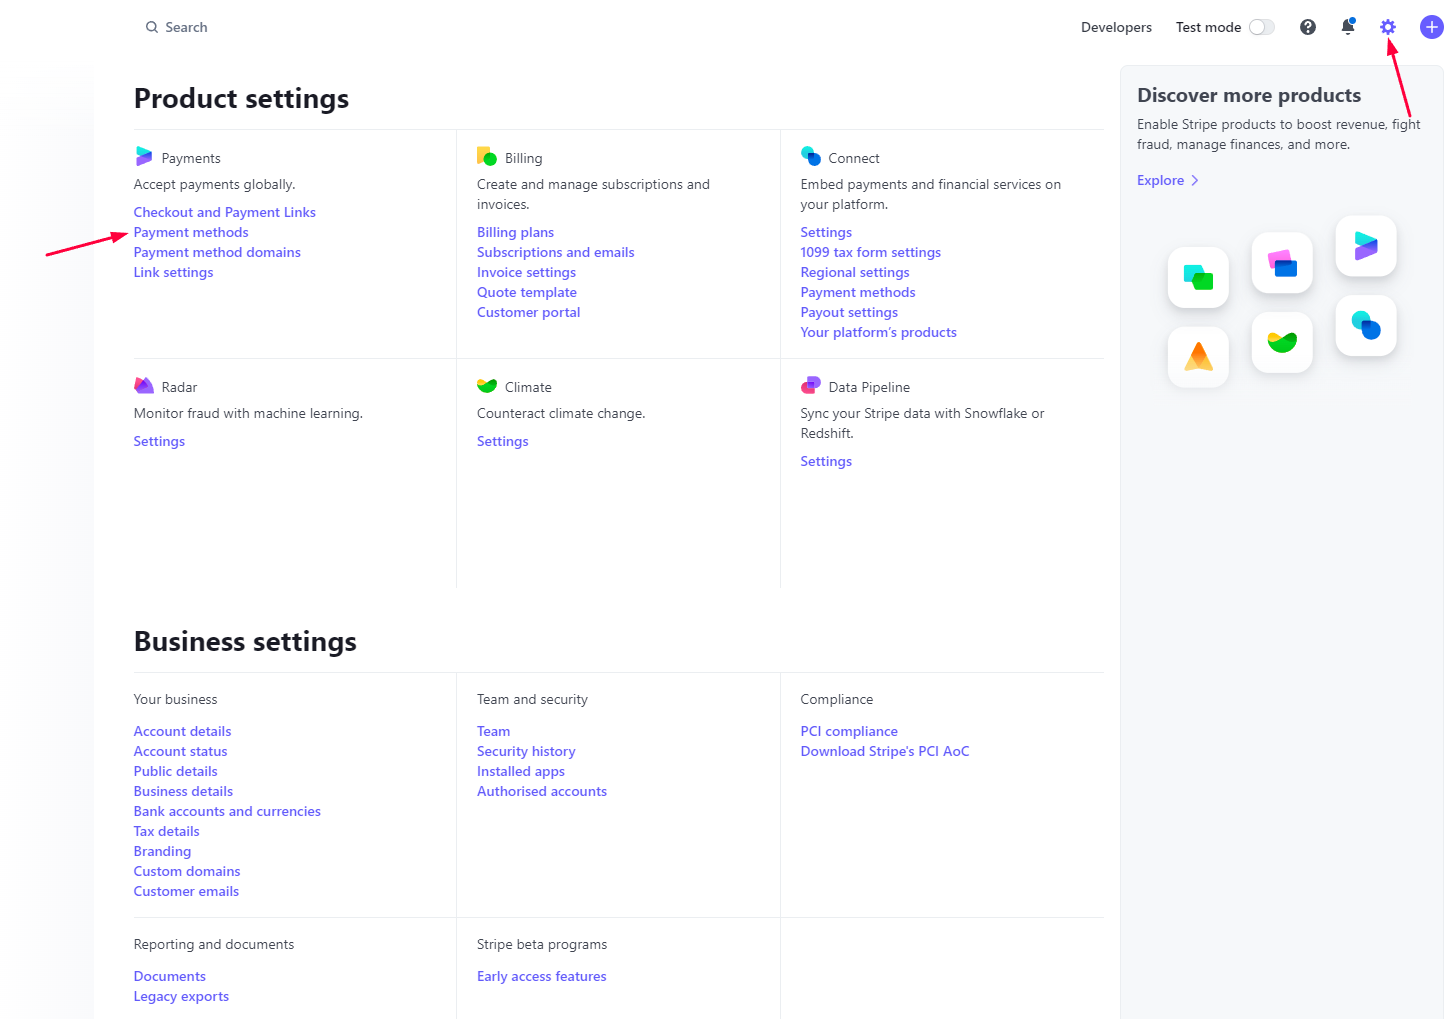Open the Developers menu item

[1116, 27]
